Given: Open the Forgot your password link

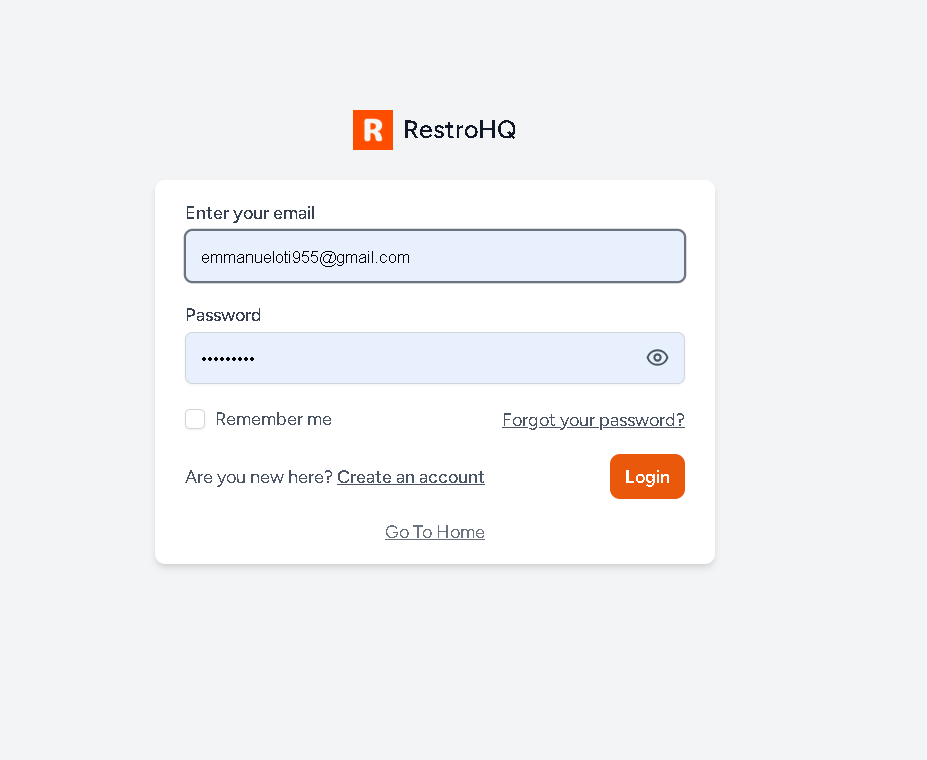Looking at the screenshot, I should 593,420.
